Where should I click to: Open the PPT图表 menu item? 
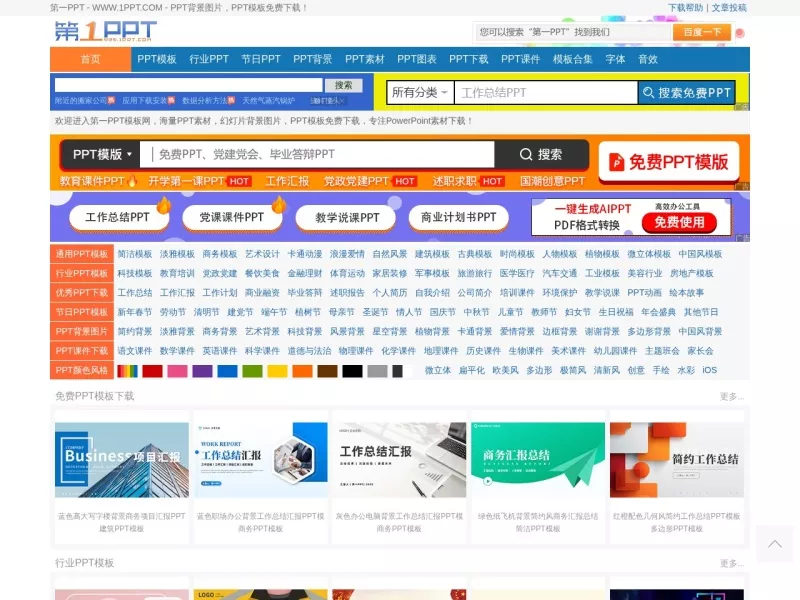[417, 59]
